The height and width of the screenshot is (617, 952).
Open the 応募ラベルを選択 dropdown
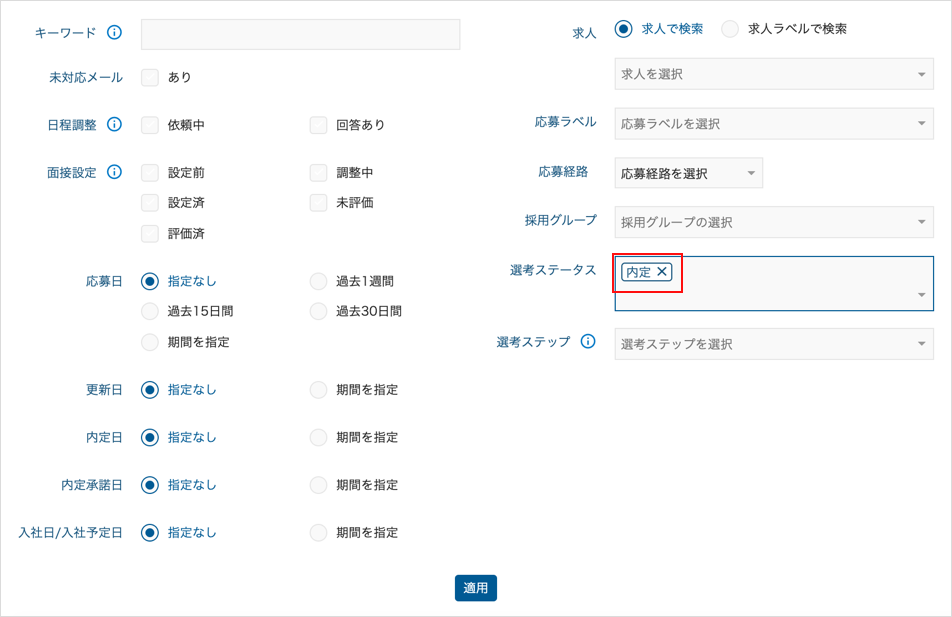tap(774, 124)
